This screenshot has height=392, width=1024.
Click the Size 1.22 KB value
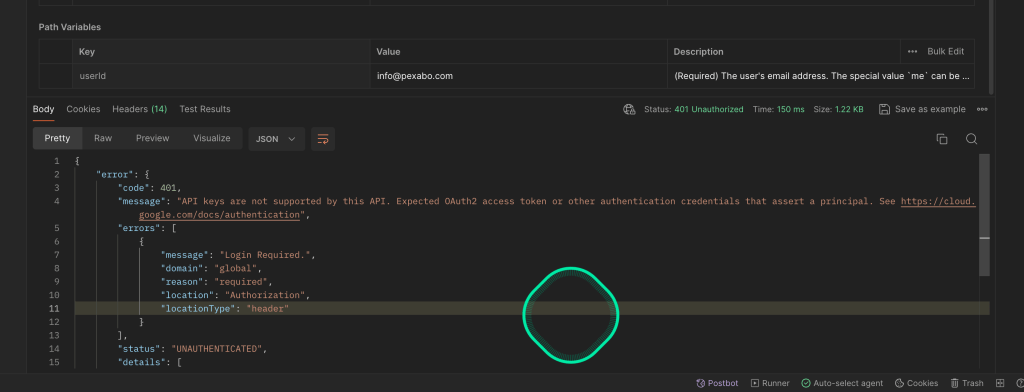click(x=849, y=109)
